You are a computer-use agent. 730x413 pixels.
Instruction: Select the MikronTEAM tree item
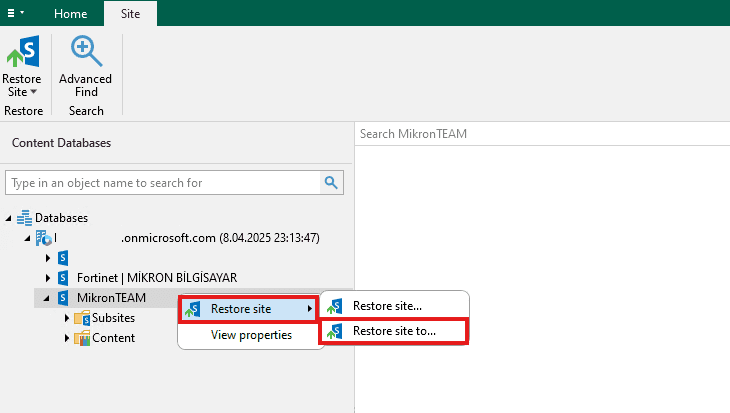pos(111,298)
